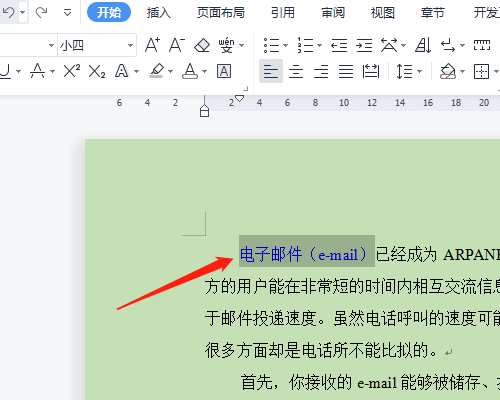The height and width of the screenshot is (400, 500).
Task: Click the character border icon
Action: tap(224, 71)
